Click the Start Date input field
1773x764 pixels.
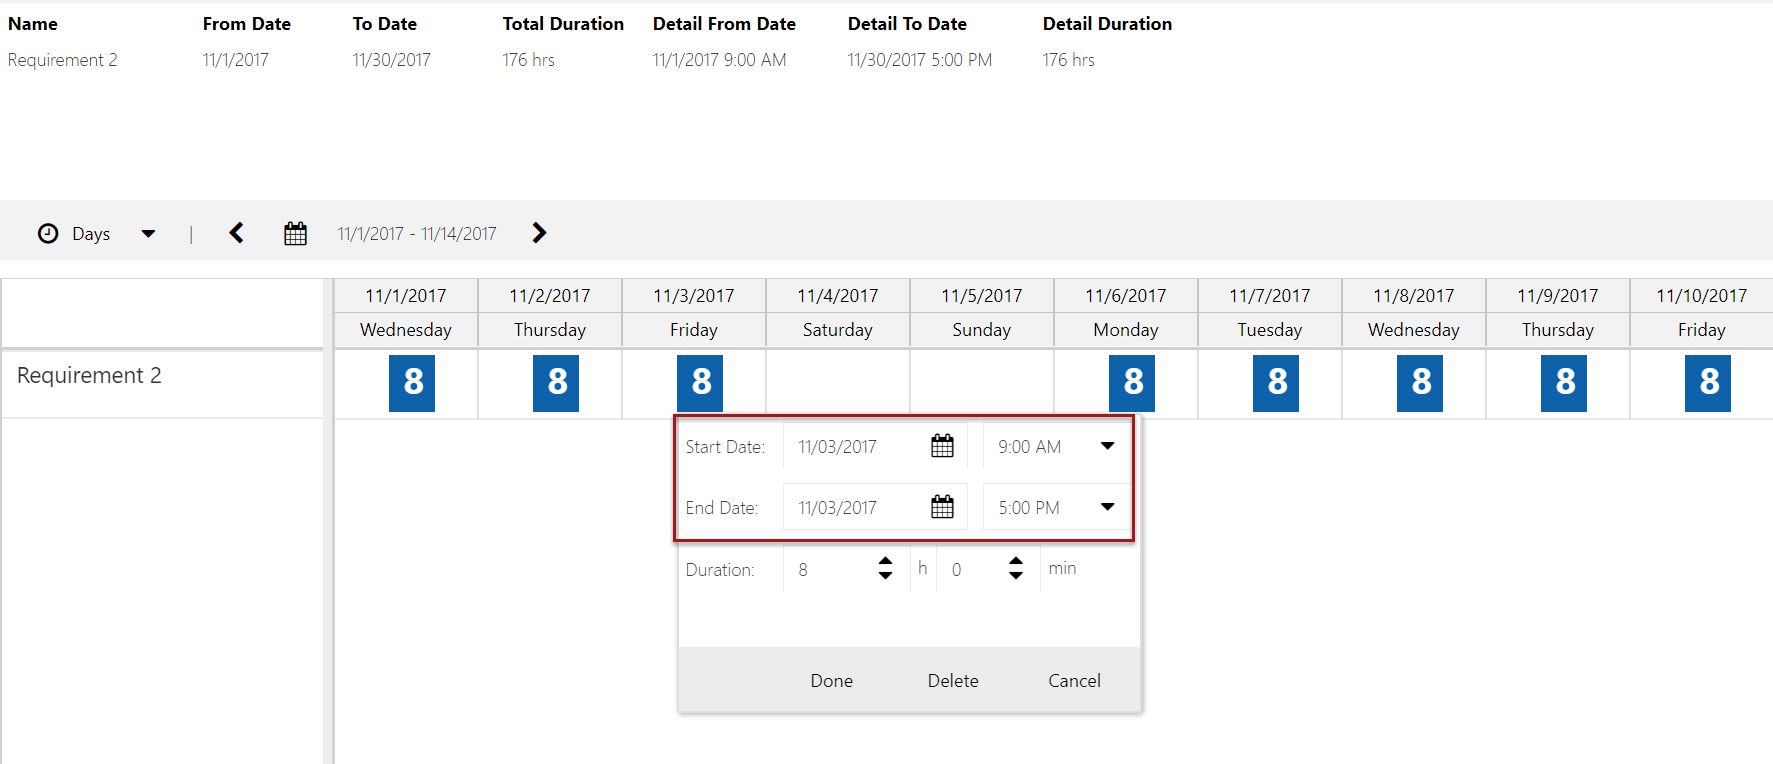pyautogui.click(x=855, y=447)
